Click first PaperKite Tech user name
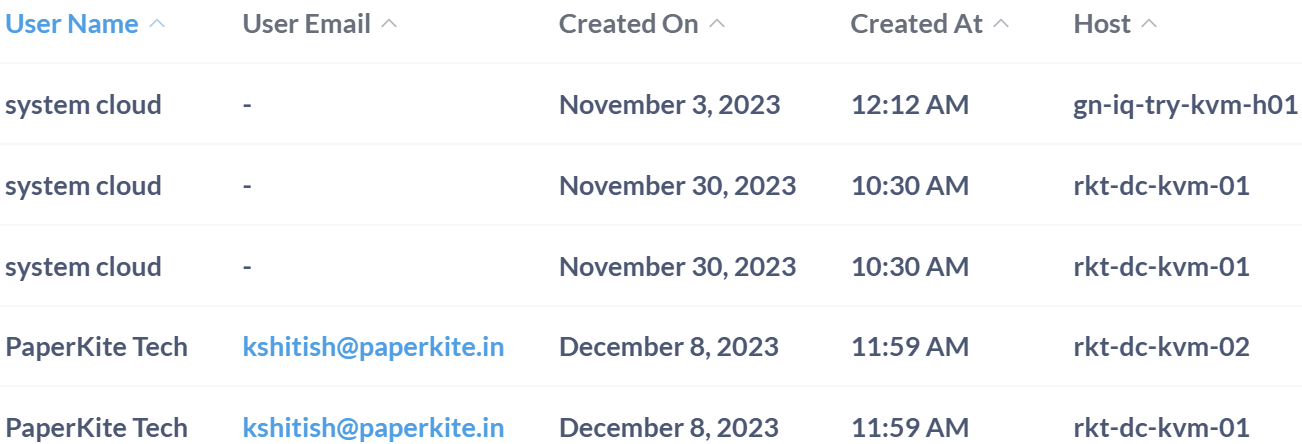The image size is (1302, 444). coord(96,347)
